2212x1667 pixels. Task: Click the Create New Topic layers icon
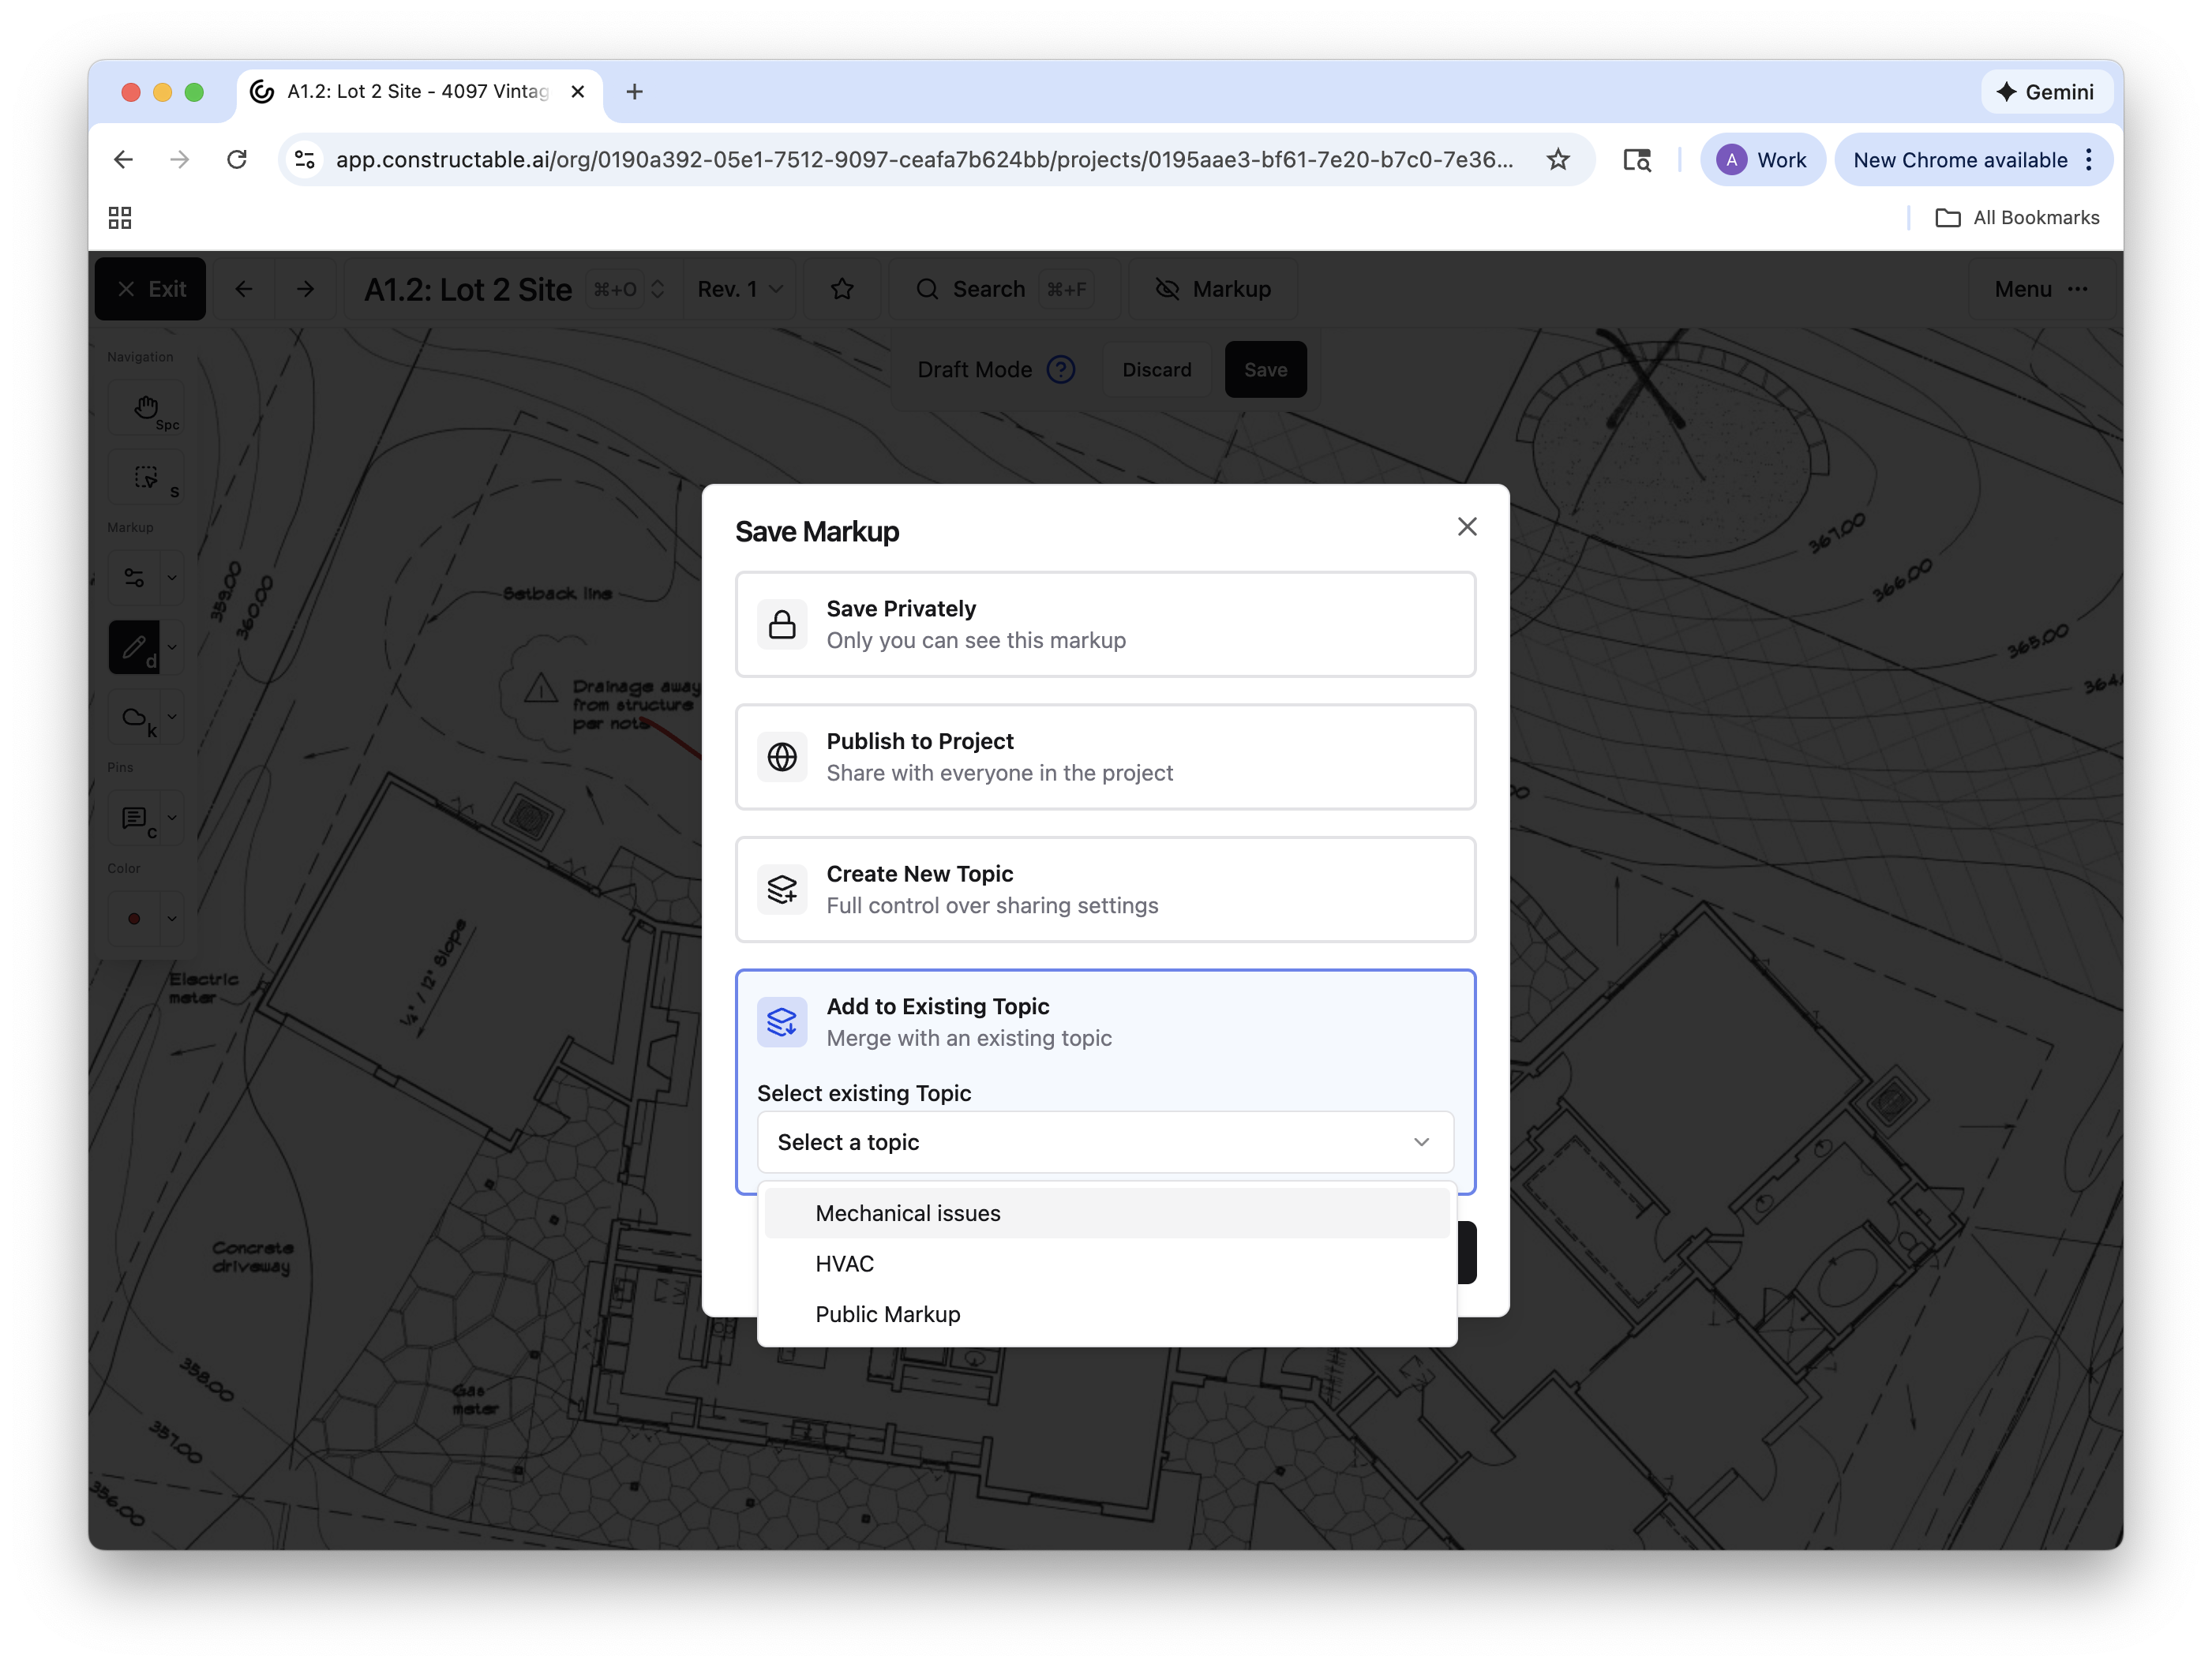782,889
